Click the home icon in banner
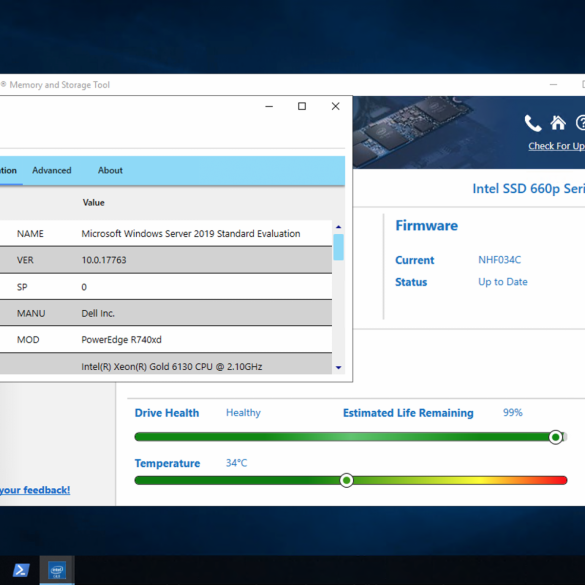Image resolution: width=585 pixels, height=585 pixels. click(x=558, y=123)
